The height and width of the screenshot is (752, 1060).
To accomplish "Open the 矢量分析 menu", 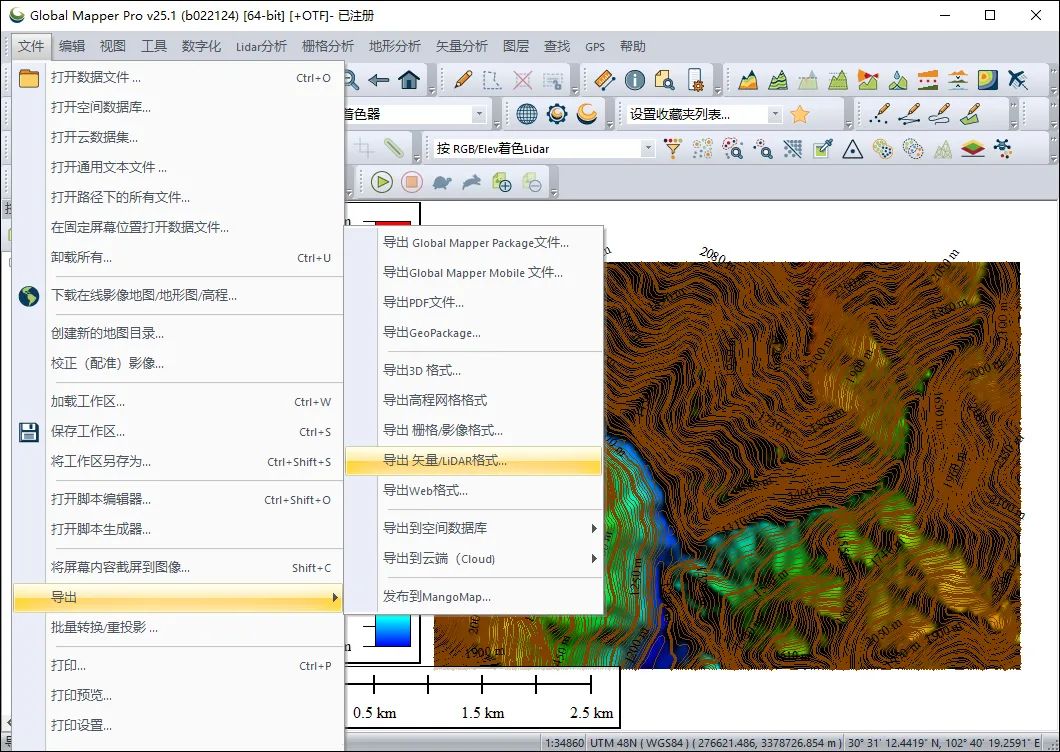I will pos(462,46).
